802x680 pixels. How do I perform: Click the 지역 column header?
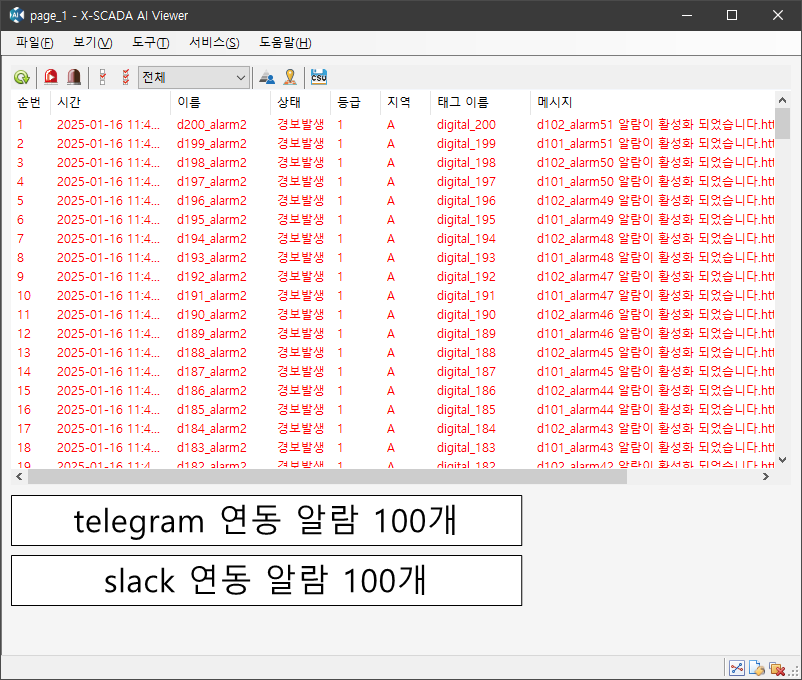pyautogui.click(x=405, y=102)
